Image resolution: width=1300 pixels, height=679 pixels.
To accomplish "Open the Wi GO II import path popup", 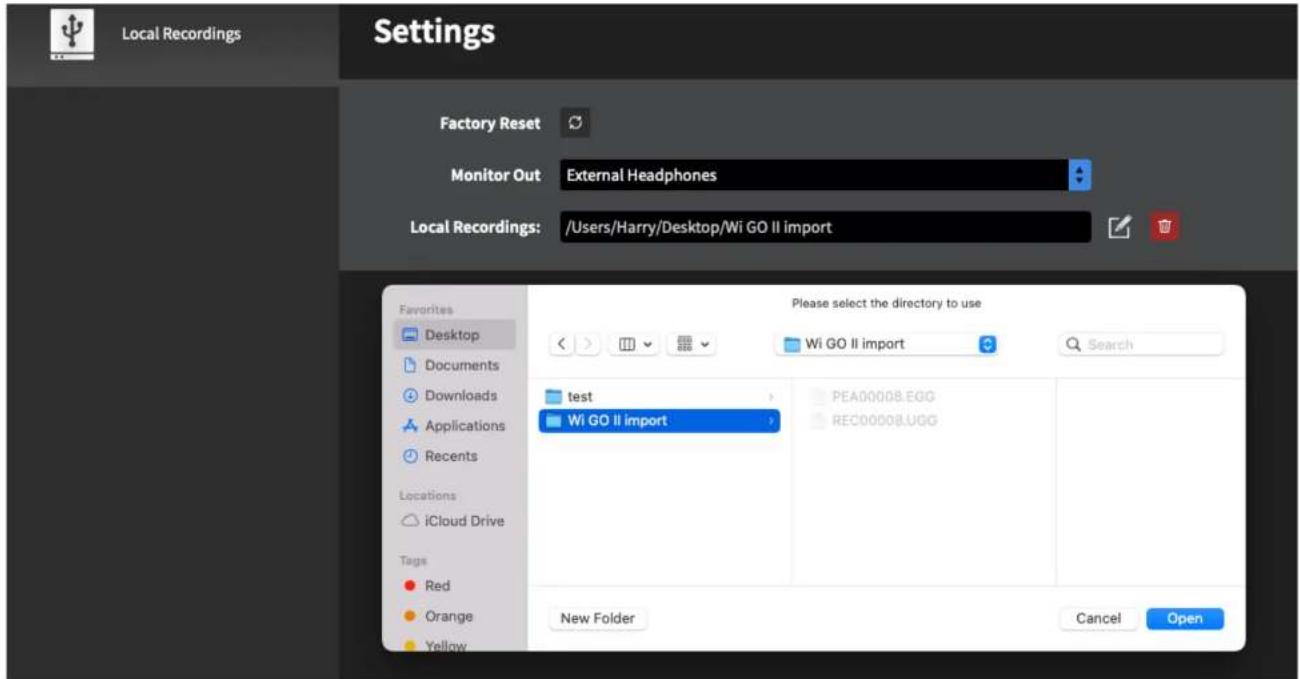I will pos(888,344).
